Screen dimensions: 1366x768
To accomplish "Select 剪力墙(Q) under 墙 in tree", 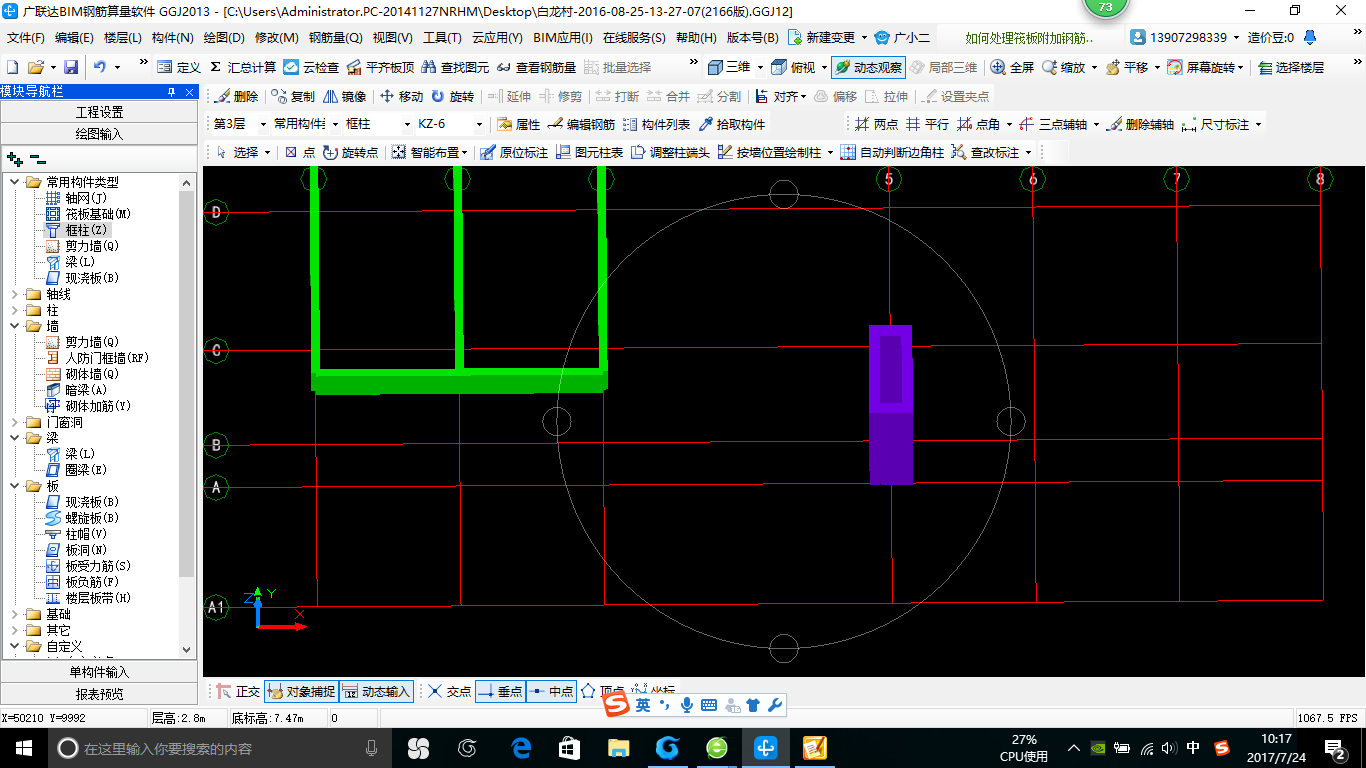I will click(x=92, y=342).
